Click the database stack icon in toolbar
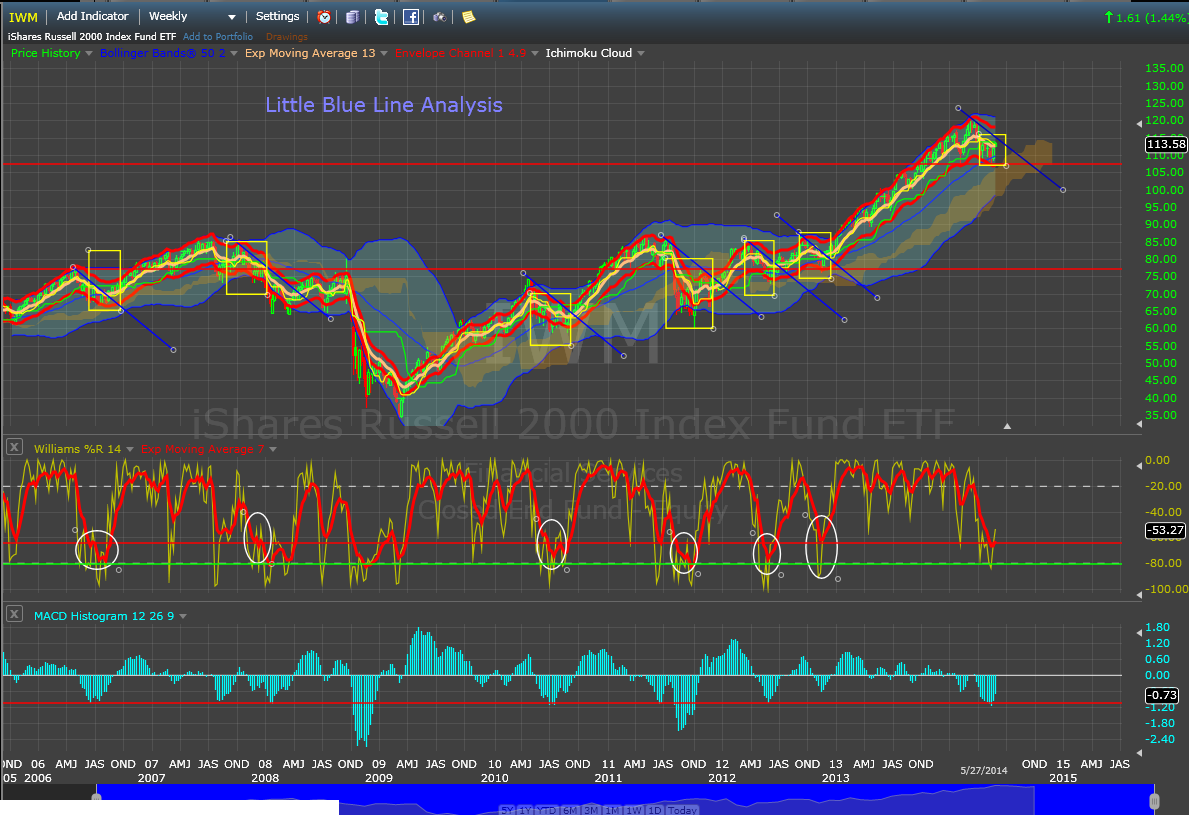 pyautogui.click(x=353, y=17)
